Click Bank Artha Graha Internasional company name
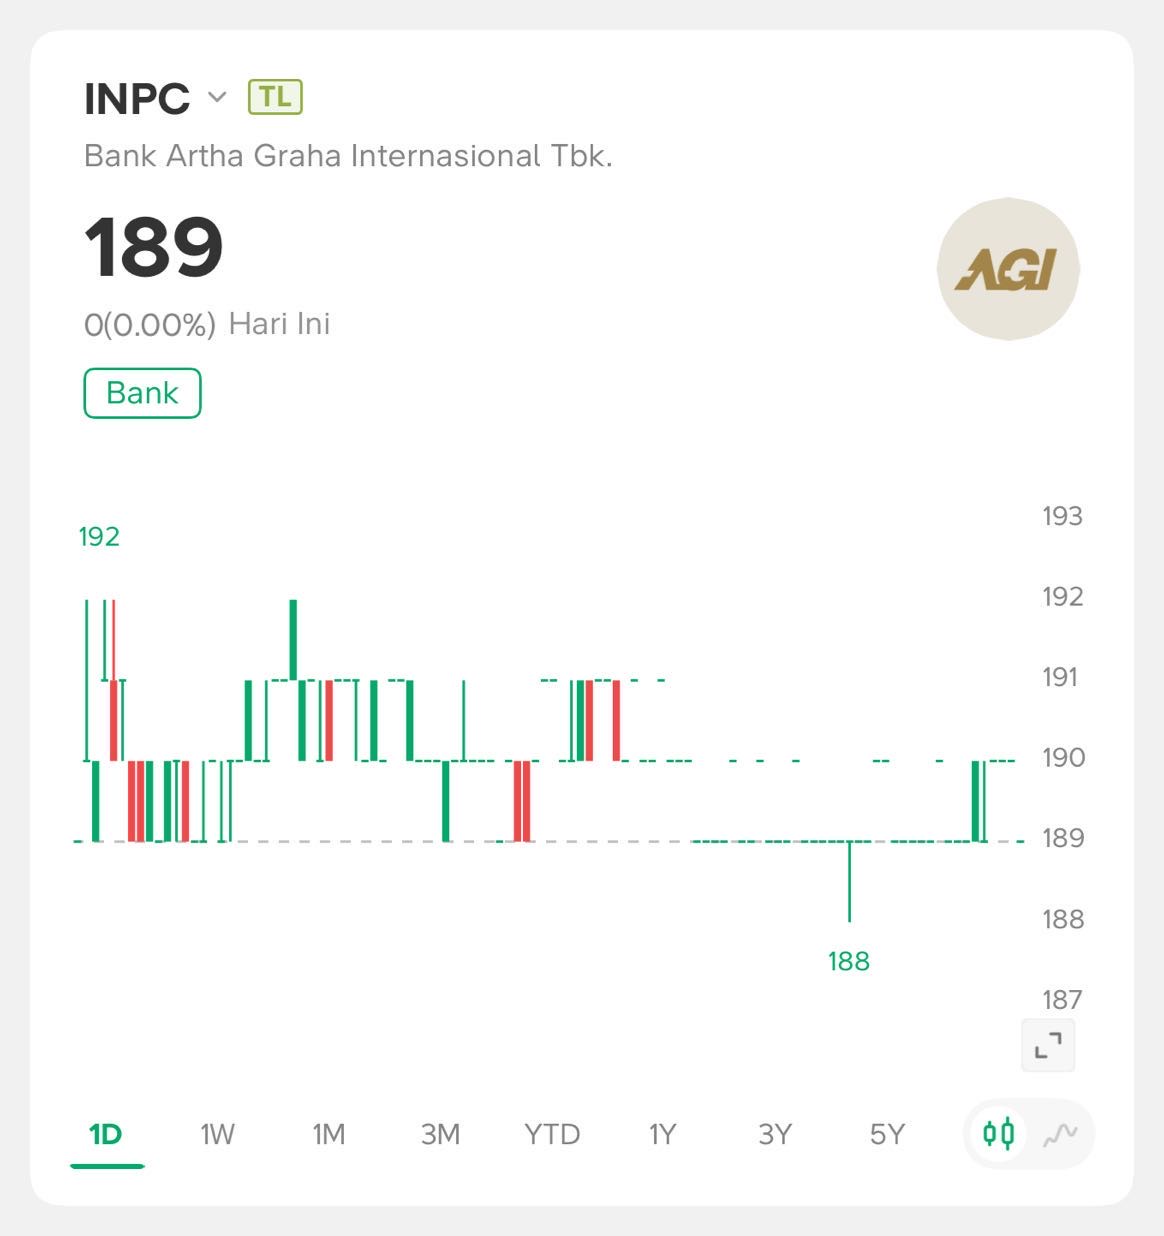 click(x=348, y=156)
